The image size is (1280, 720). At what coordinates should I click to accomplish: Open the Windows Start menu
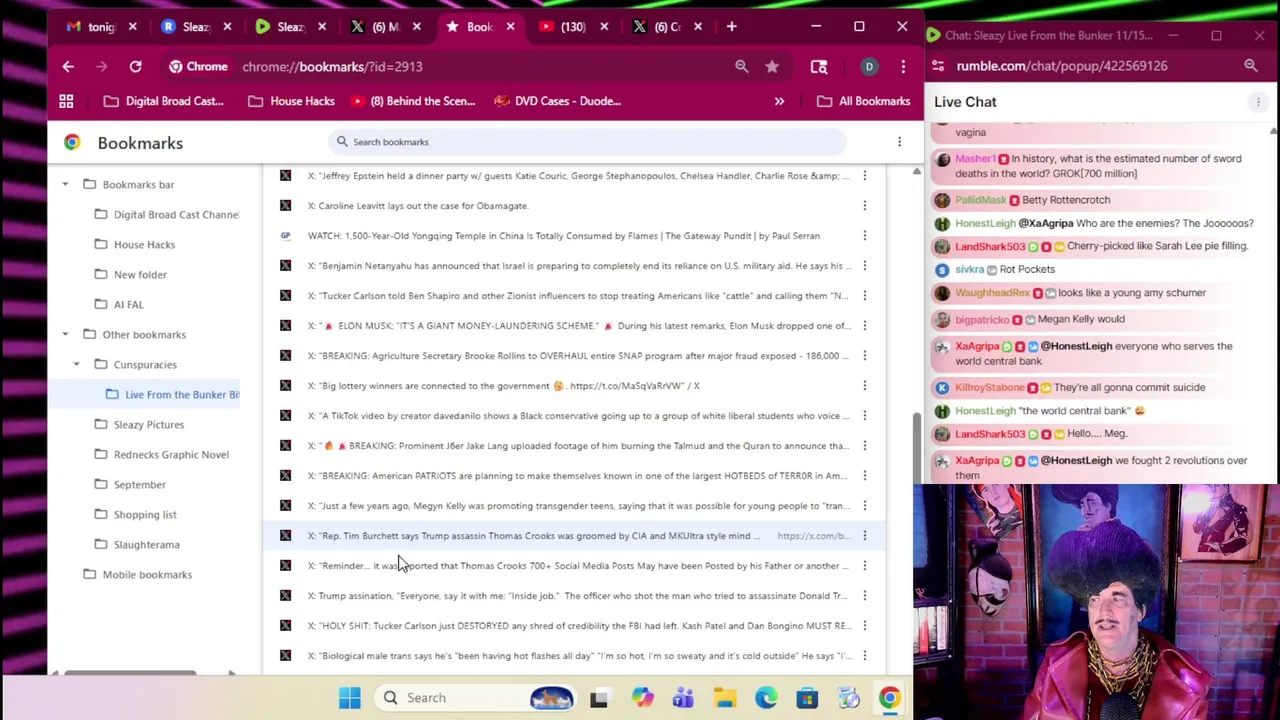tap(349, 698)
